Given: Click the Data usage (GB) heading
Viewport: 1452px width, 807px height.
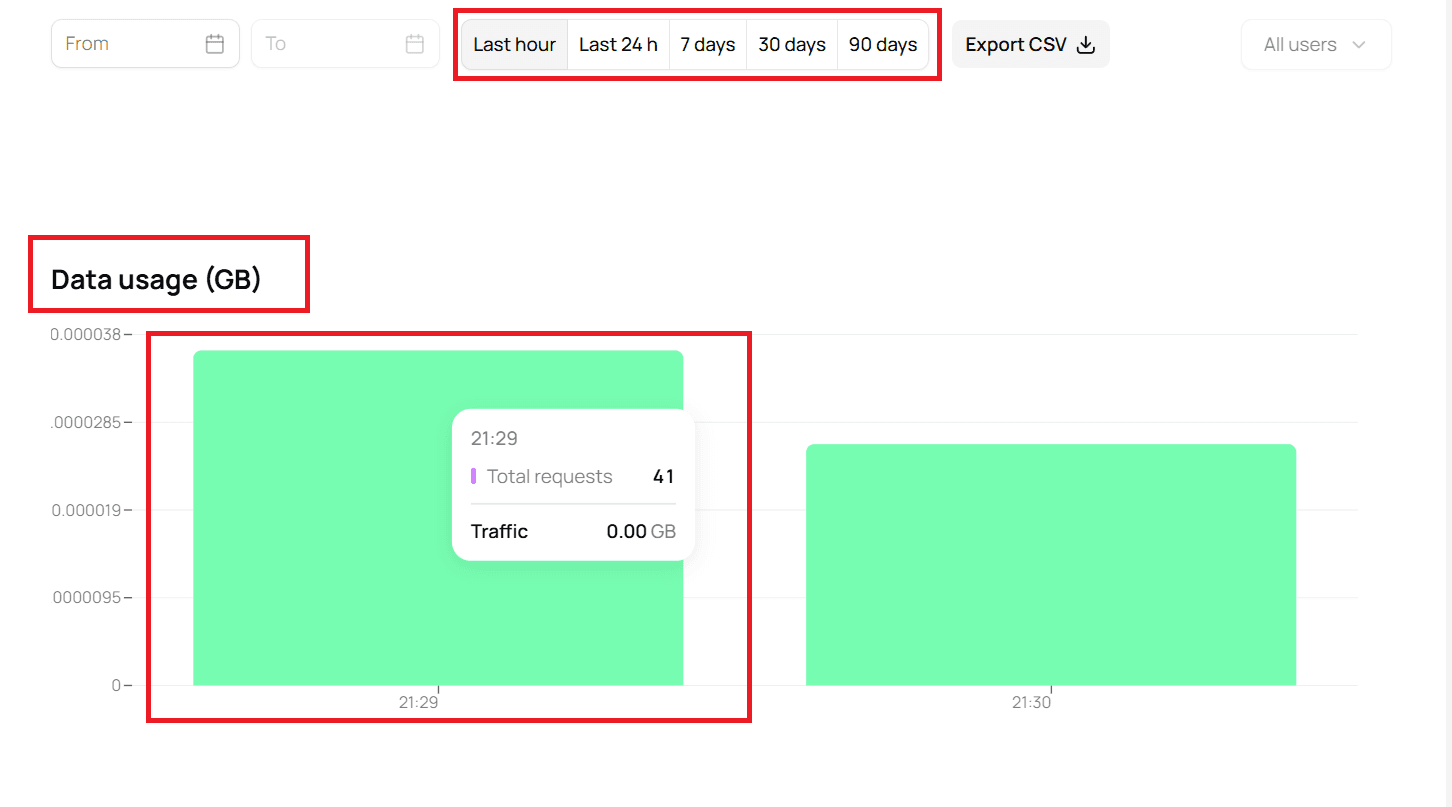Looking at the screenshot, I should tap(156, 279).
